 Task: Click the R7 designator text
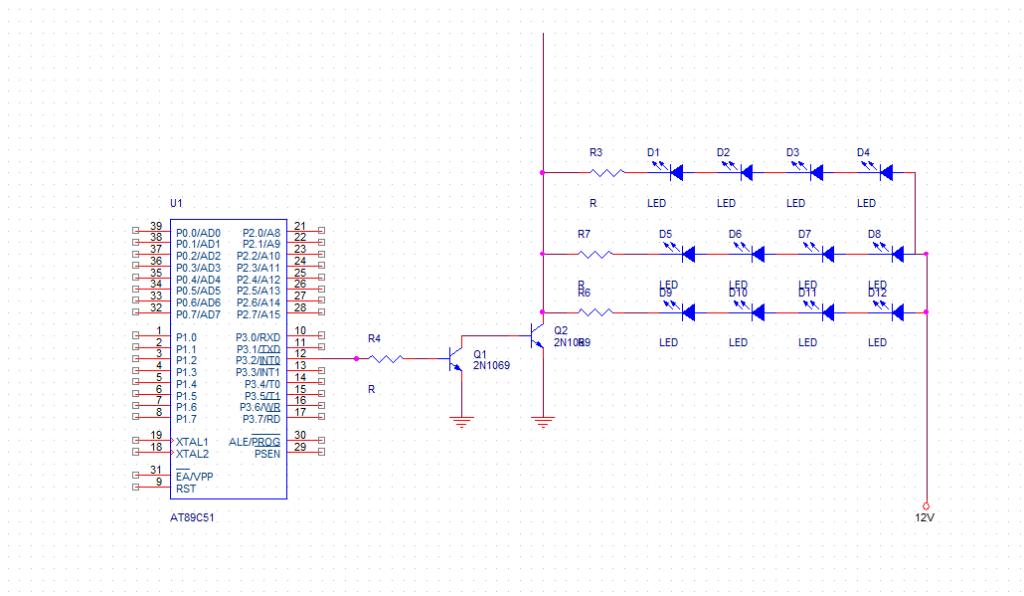click(584, 234)
